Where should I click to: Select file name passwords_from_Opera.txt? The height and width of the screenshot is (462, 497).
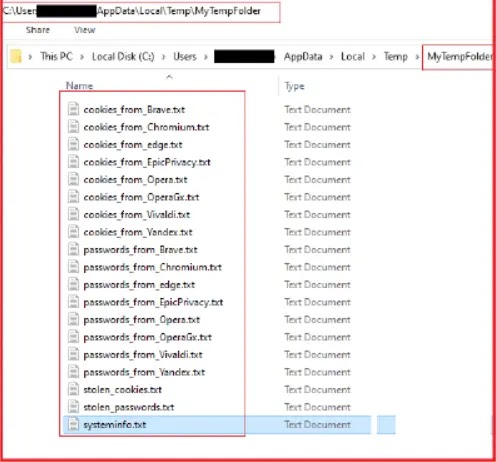(x=142, y=320)
